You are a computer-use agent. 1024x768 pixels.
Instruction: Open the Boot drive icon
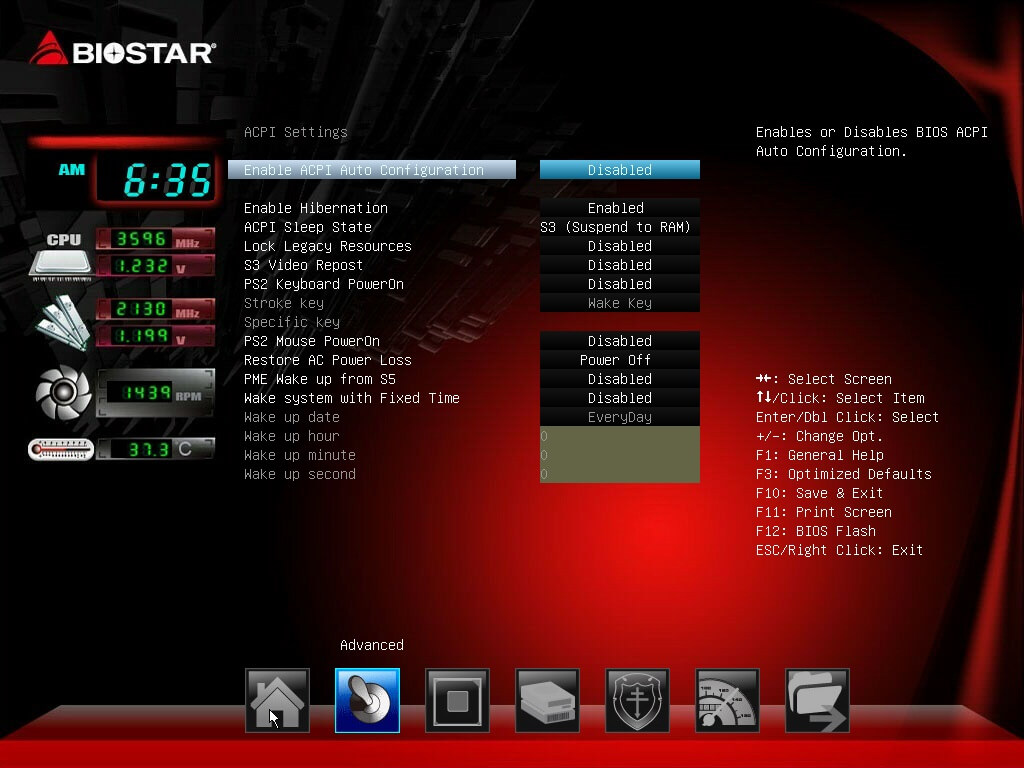coord(547,700)
